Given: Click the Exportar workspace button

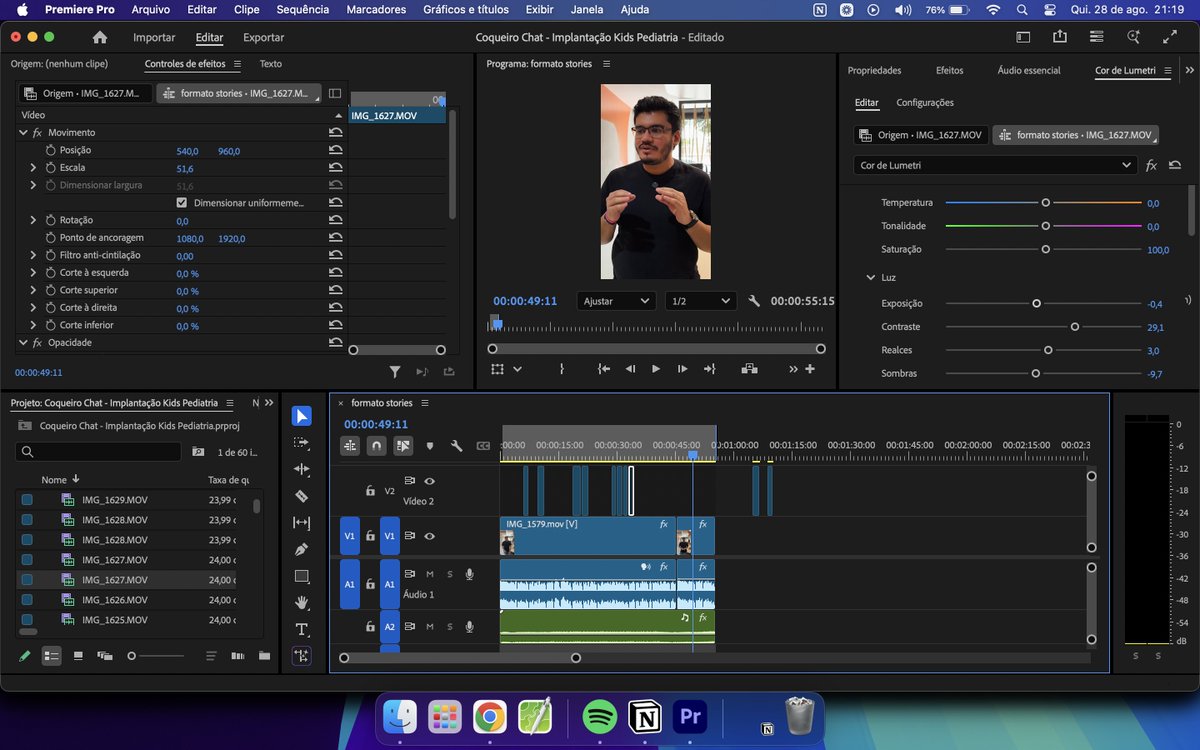Looking at the screenshot, I should click(x=263, y=38).
